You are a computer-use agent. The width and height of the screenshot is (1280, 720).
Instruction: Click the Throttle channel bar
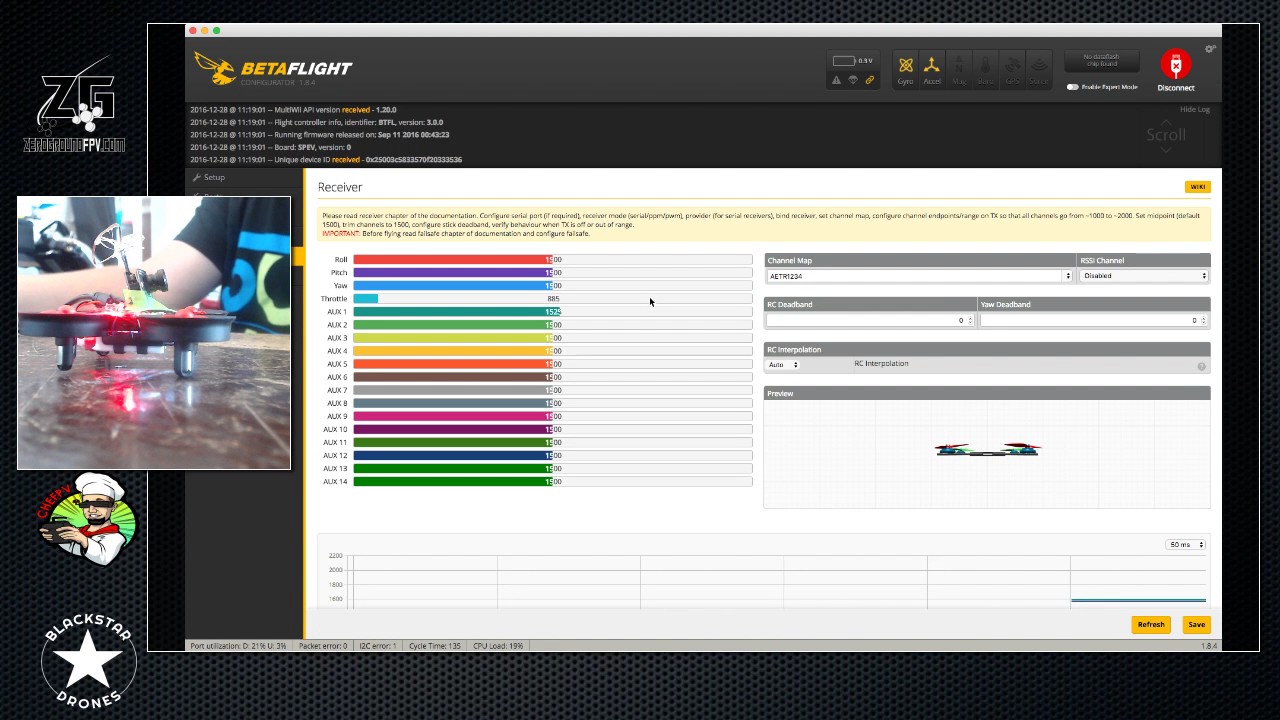552,299
